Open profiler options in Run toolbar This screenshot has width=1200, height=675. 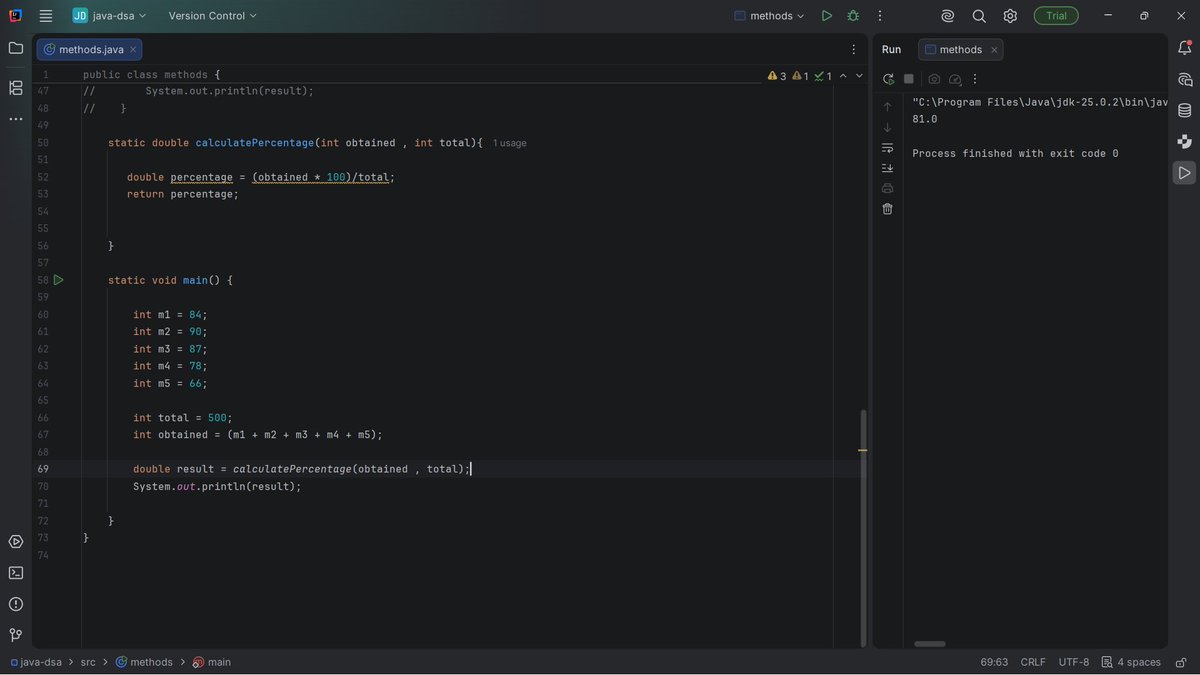coord(955,79)
